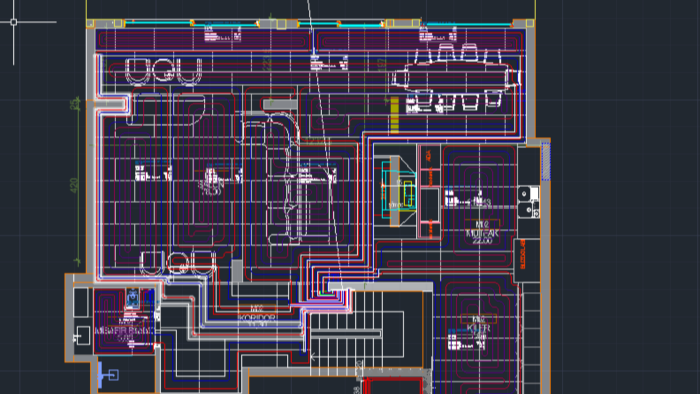This screenshot has height=394, width=700.
Task: Select the dining table block
Action: [x=455, y=77]
